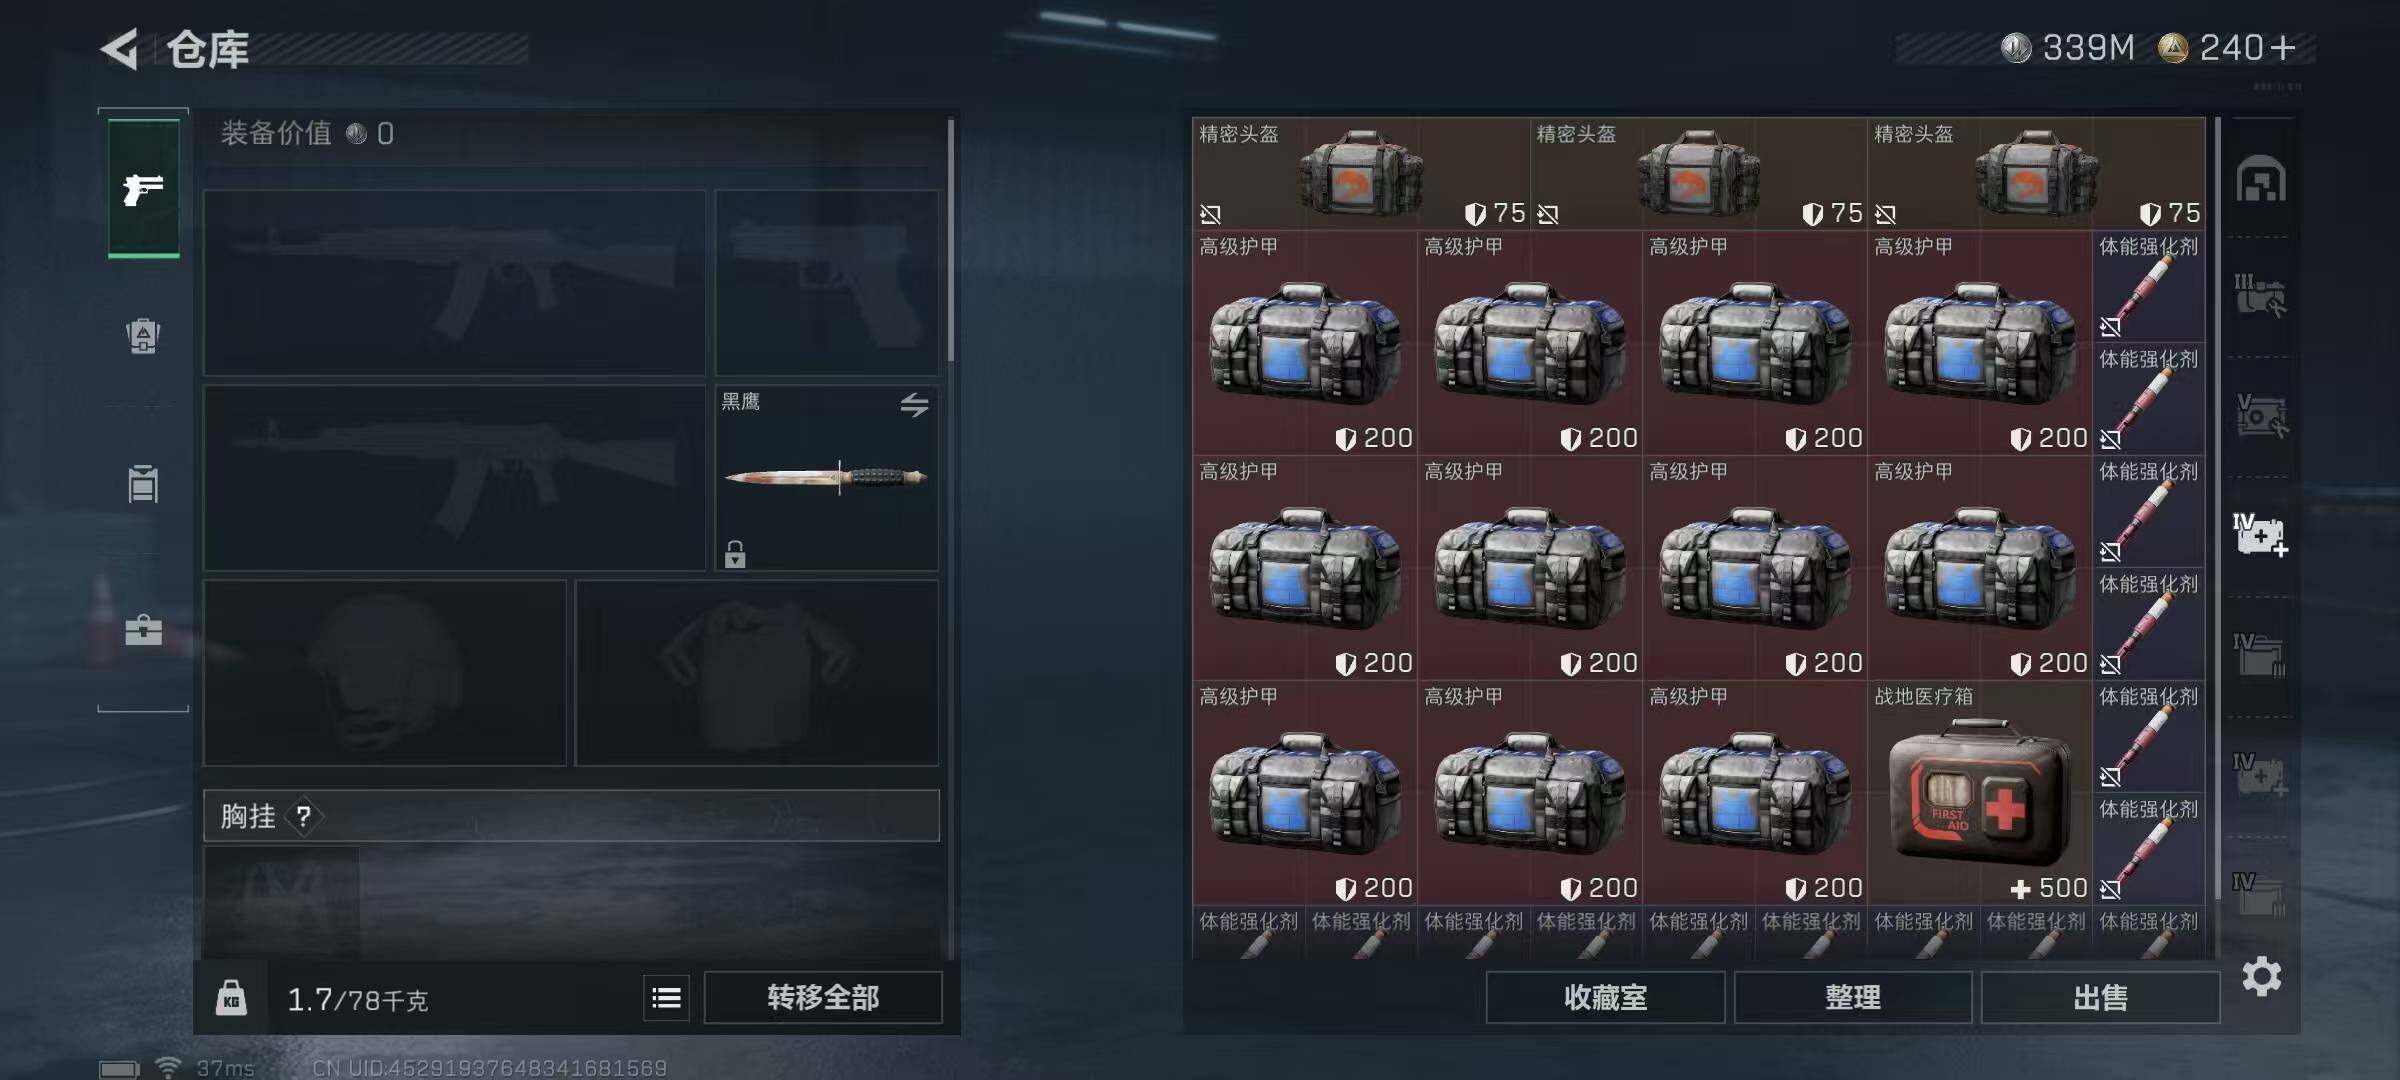This screenshot has width=2400, height=1080.
Task: Open the safe case briefcase sidebar icon
Action: click(x=143, y=630)
